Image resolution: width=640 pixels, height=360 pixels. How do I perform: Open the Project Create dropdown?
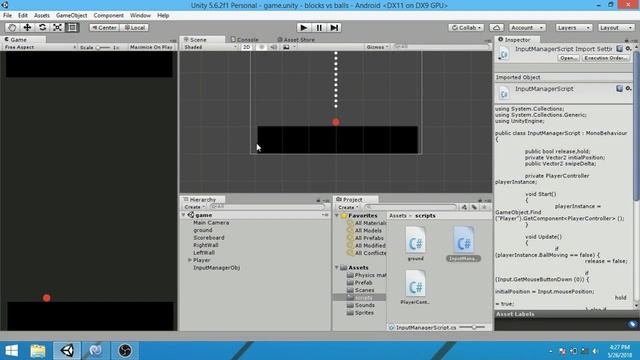coord(348,207)
